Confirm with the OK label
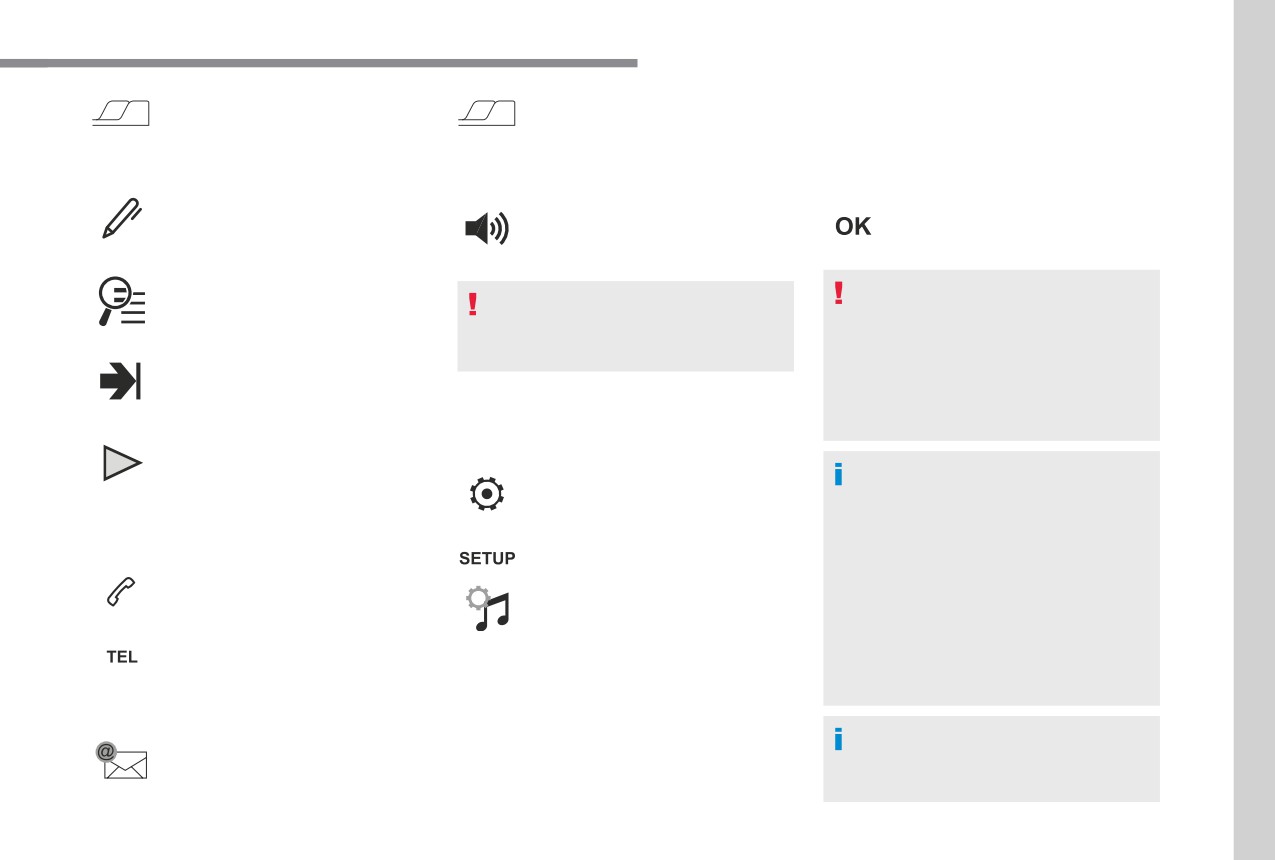 [853, 227]
